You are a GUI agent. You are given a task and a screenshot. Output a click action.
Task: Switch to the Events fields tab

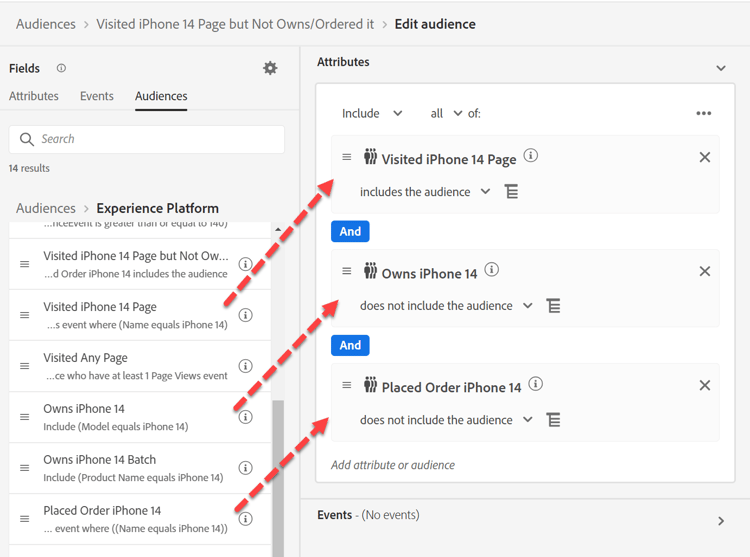click(x=97, y=96)
